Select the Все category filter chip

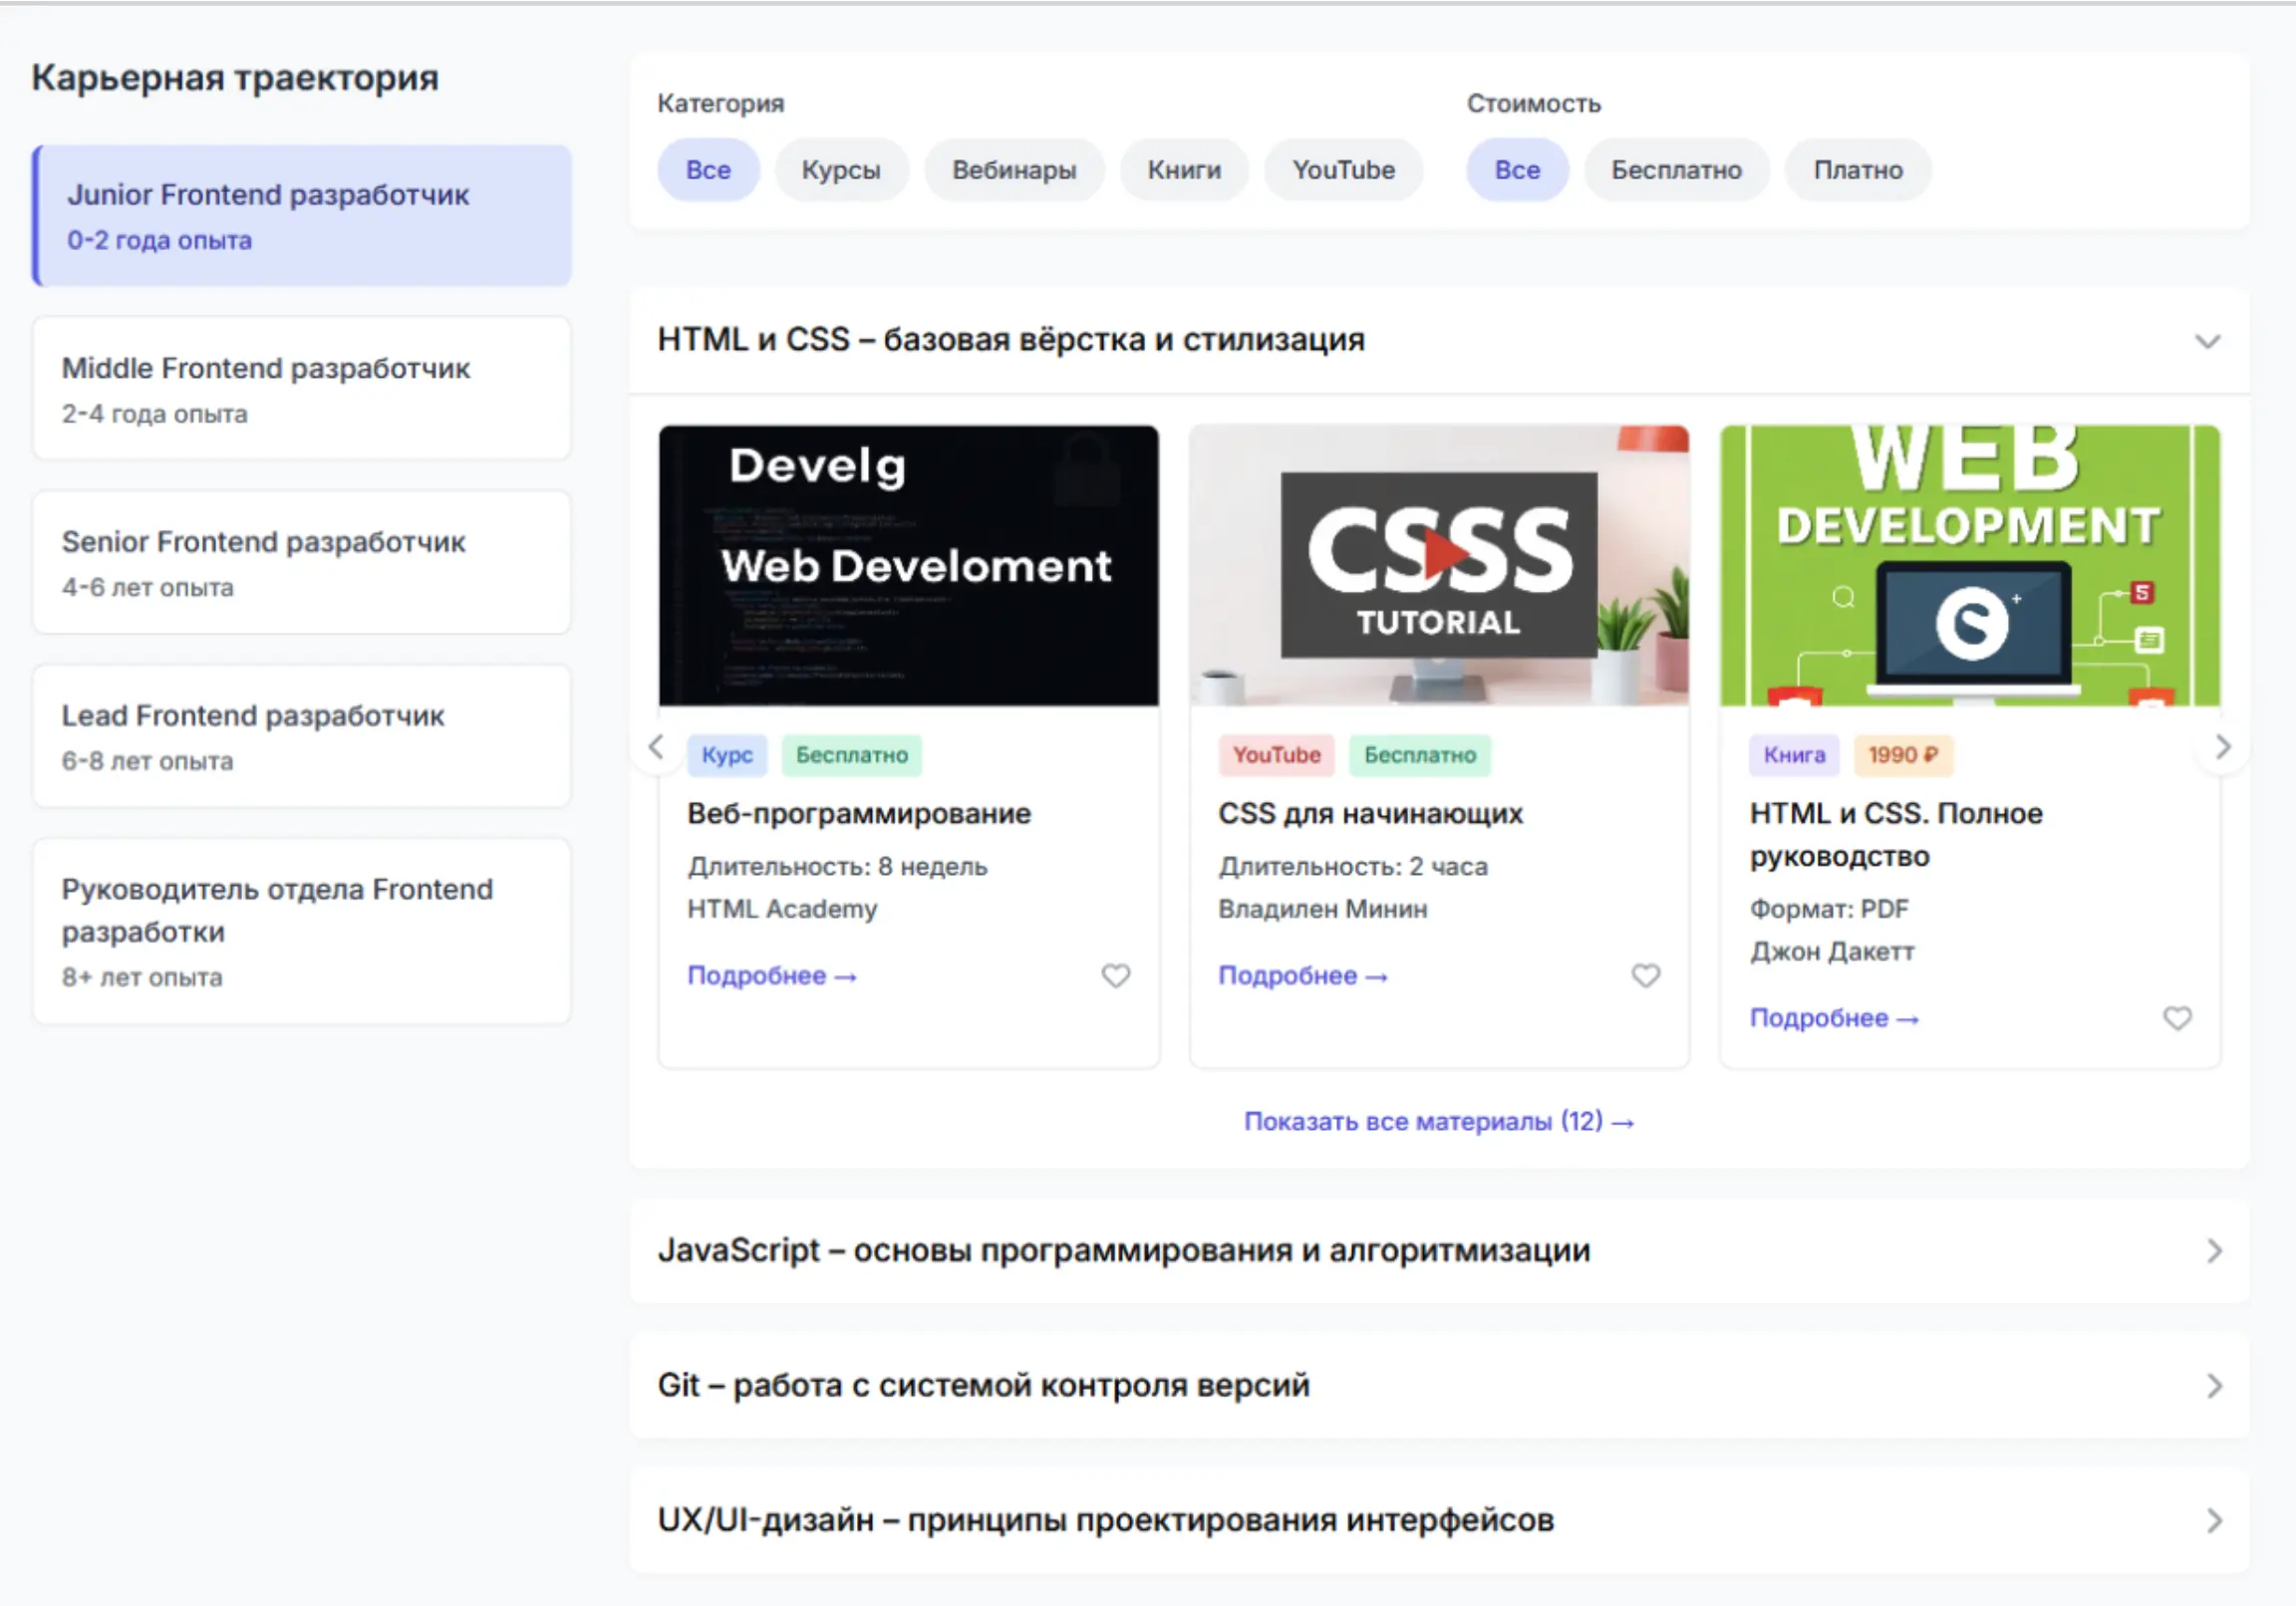708,170
